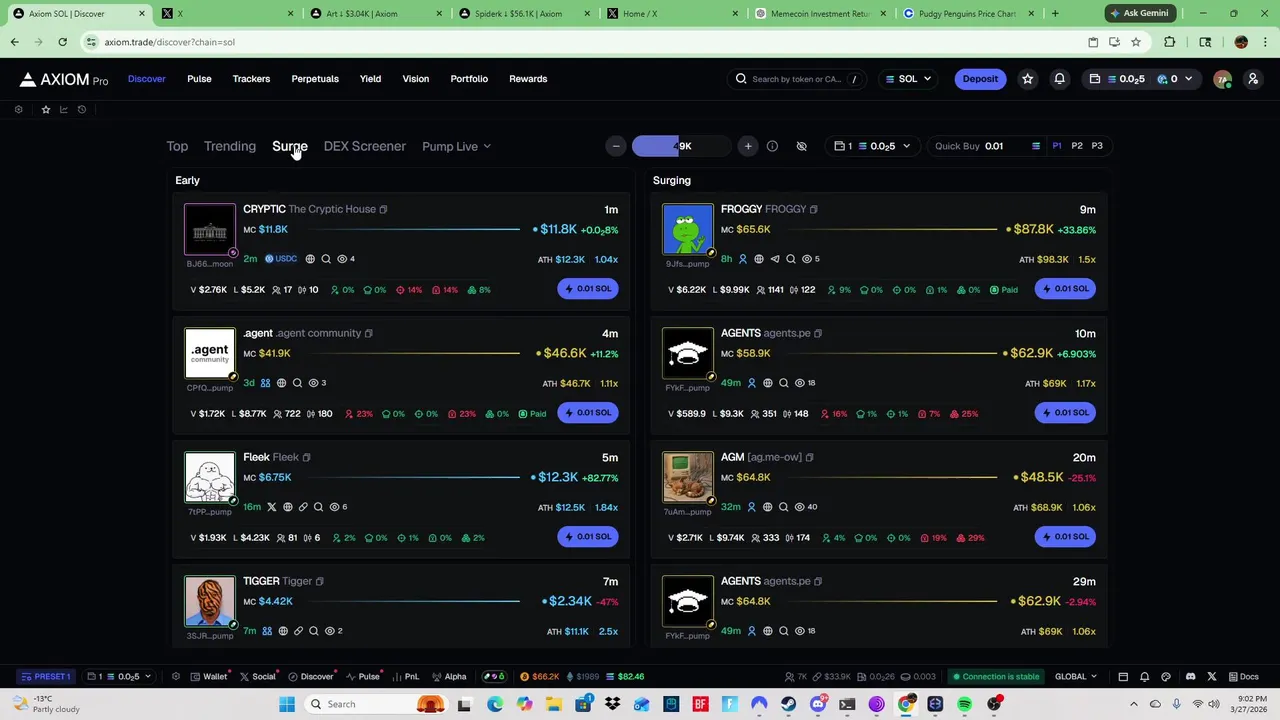Open the GLOBAL region dropdown
Viewport: 1280px width, 720px height.
[x=1076, y=677]
